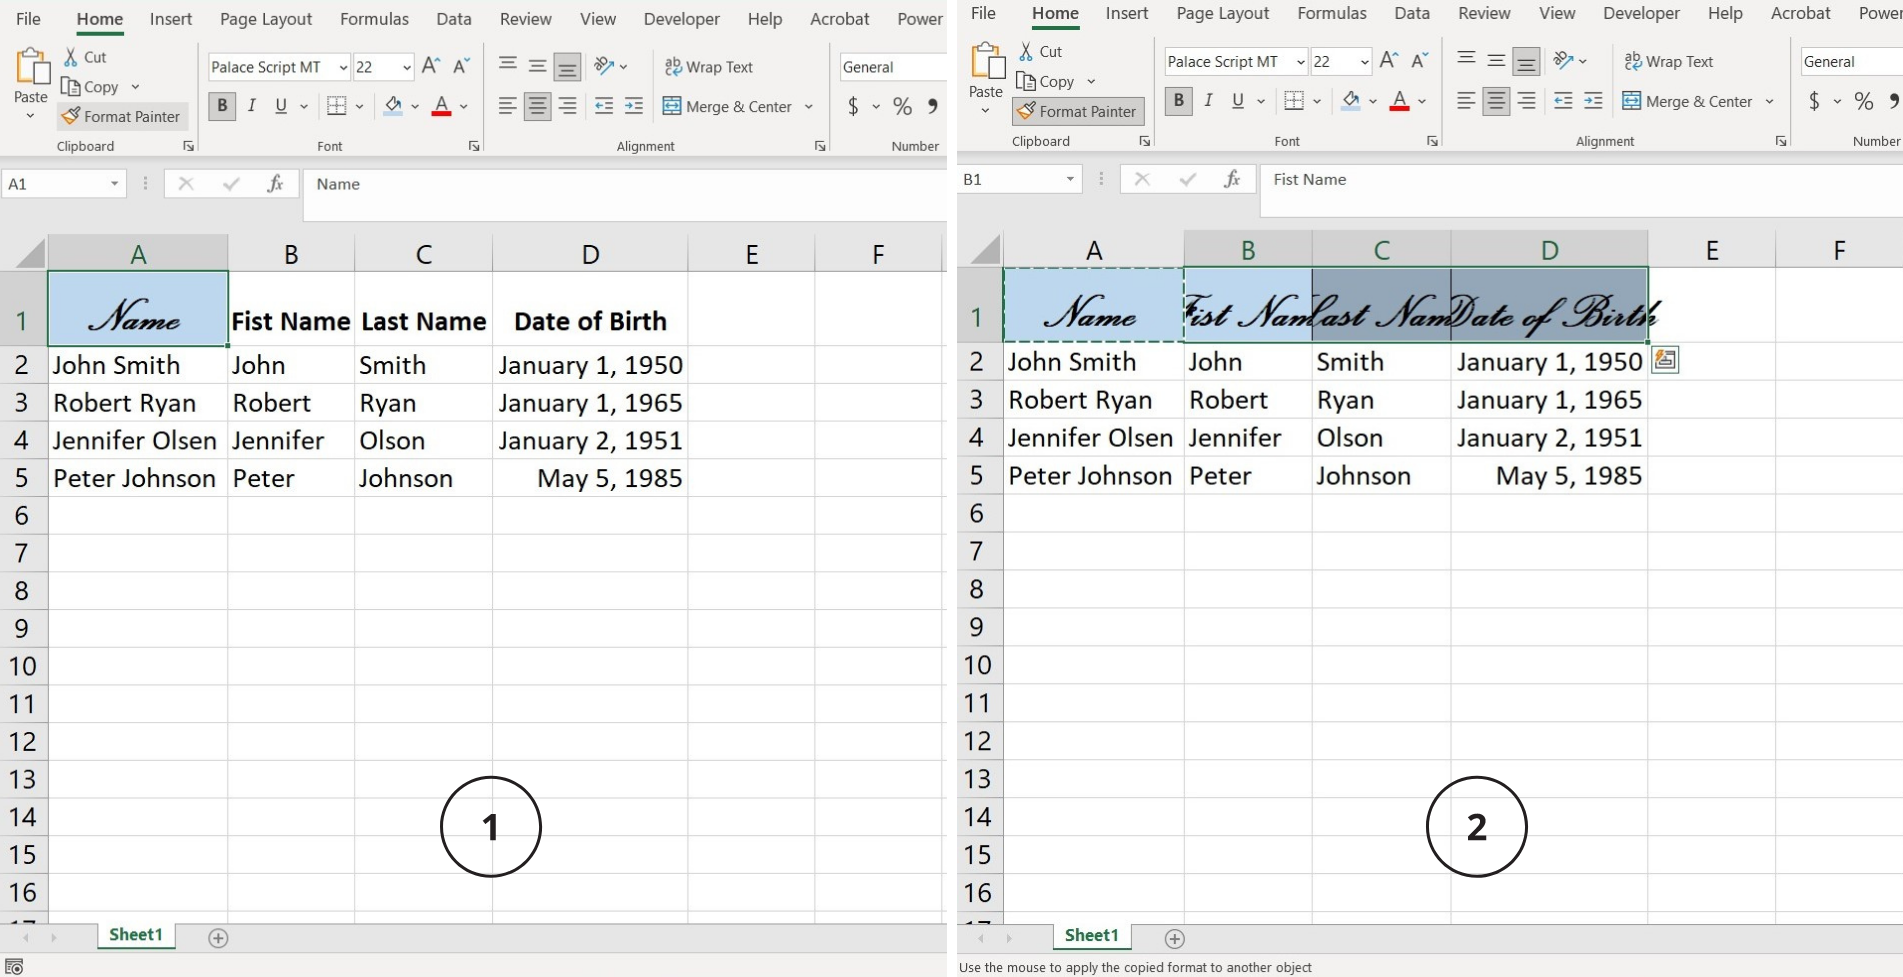Click Fill Color bucket in left window
The height and width of the screenshot is (977, 1903).
[393, 105]
